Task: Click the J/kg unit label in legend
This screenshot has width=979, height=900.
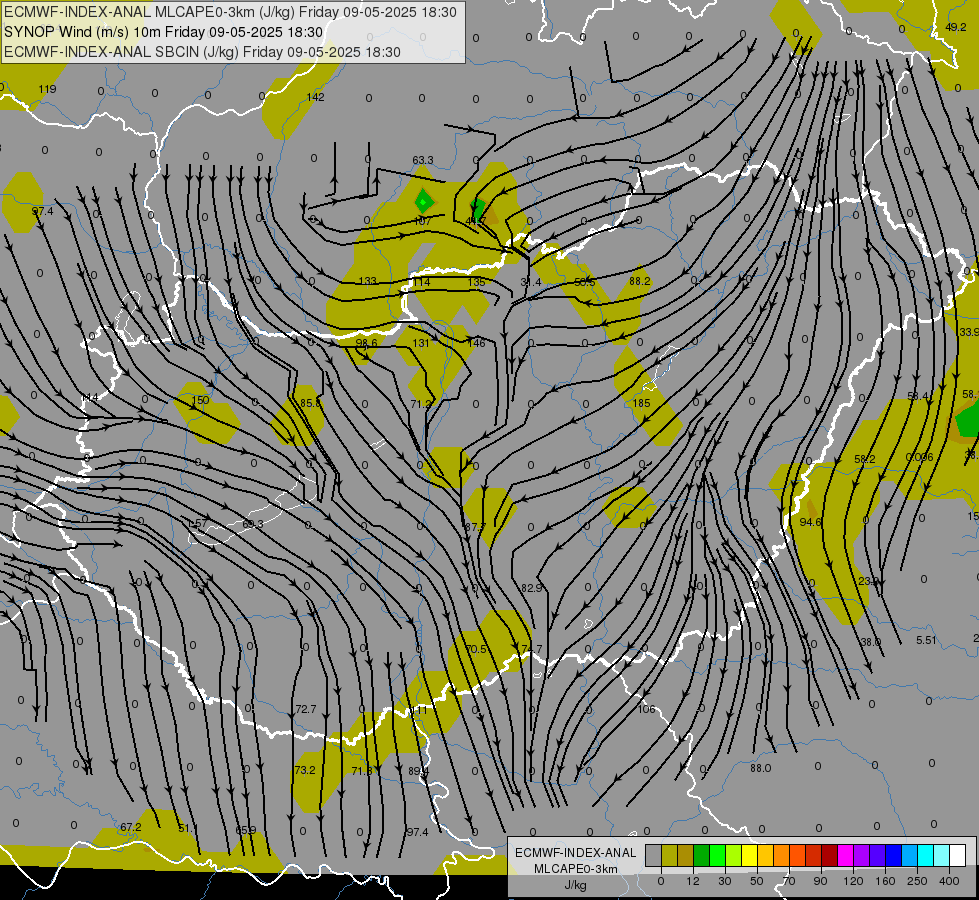Action: click(x=576, y=885)
